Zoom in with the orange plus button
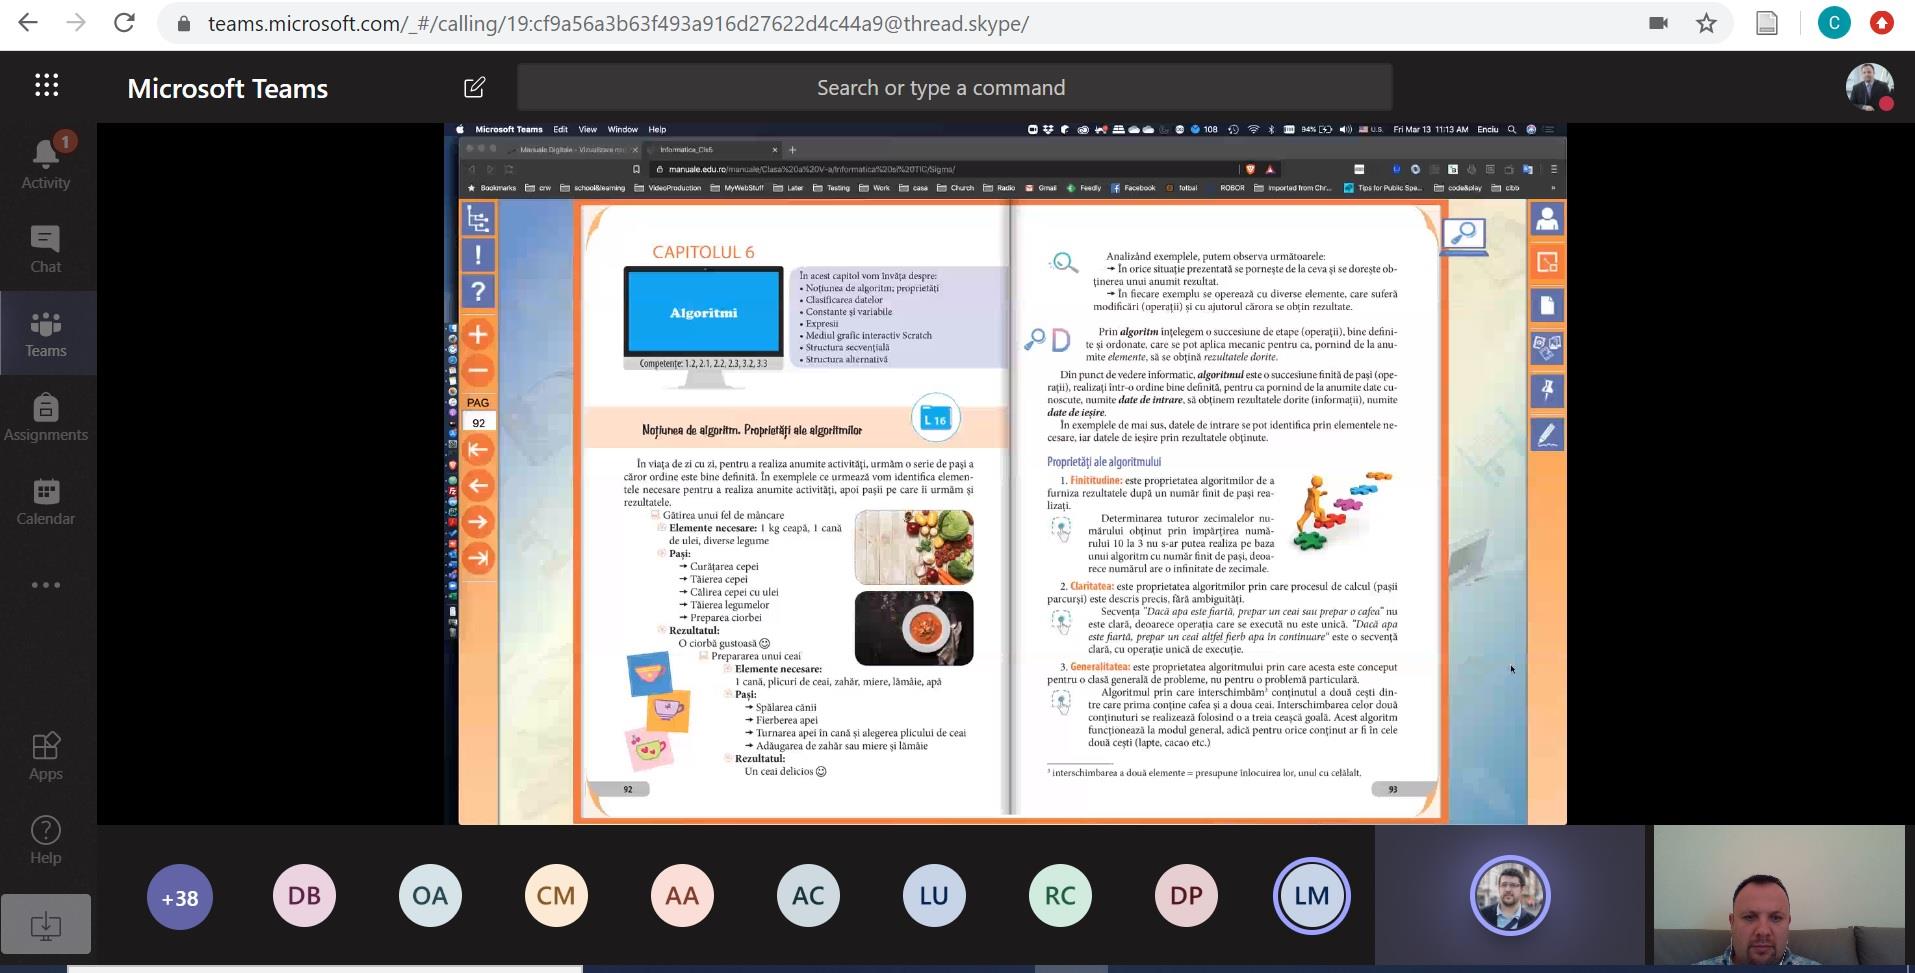This screenshot has height=973, width=1915. pos(478,334)
